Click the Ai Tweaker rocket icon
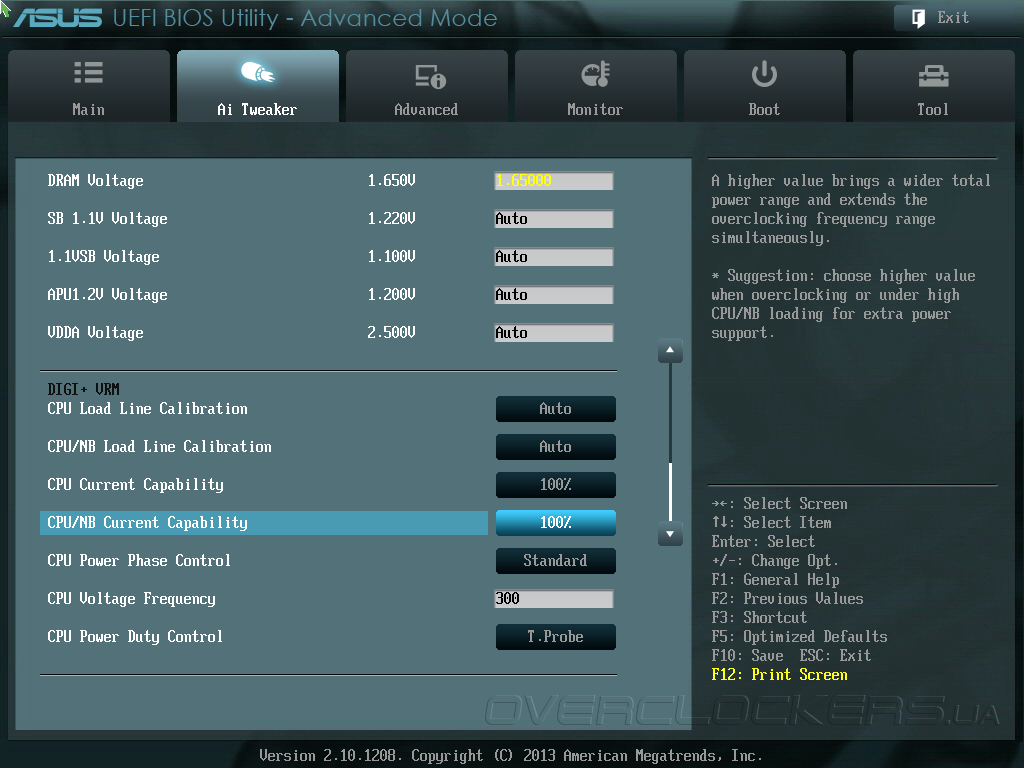The image size is (1024, 768). (257, 72)
